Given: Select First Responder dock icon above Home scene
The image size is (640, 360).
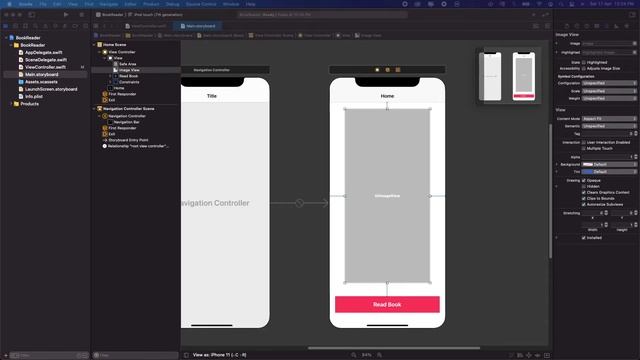Looking at the screenshot, I should (x=387, y=70).
